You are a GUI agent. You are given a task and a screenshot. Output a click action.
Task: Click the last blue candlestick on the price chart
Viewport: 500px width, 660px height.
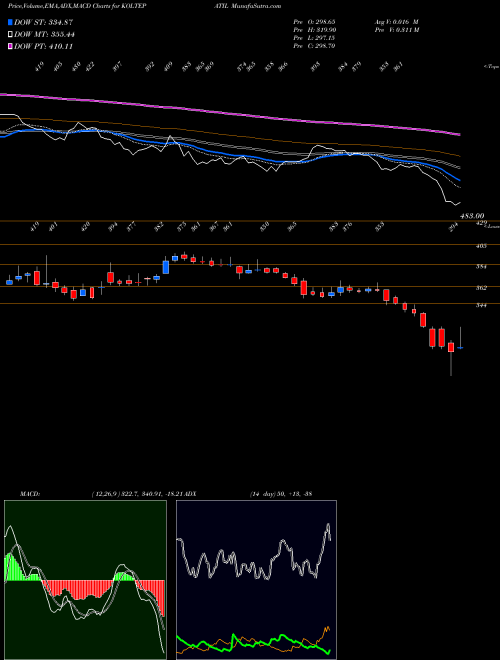(460, 348)
